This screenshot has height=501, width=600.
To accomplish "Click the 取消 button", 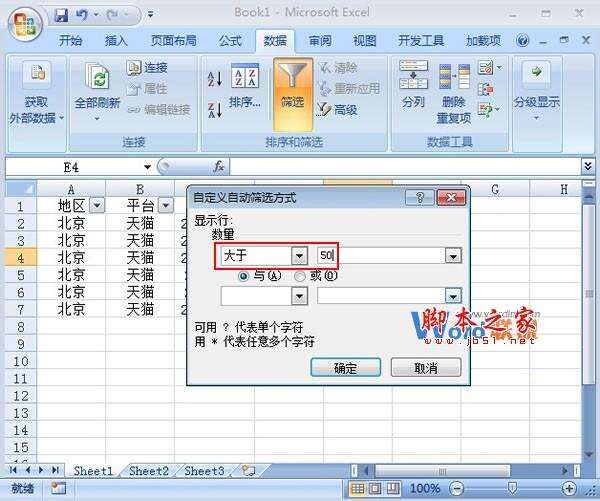I will click(x=426, y=368).
